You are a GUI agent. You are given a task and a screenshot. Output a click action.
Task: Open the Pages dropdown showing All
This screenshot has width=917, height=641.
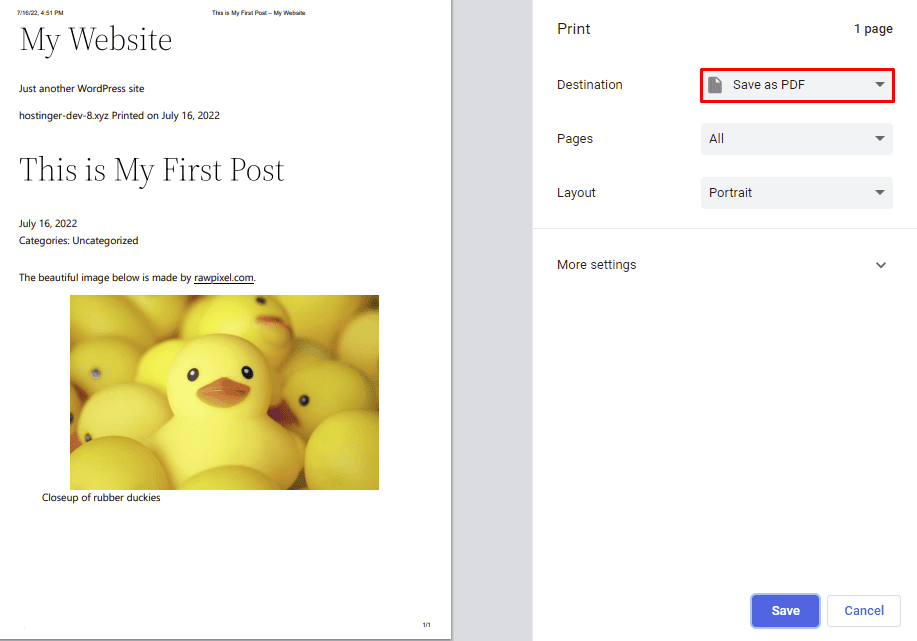coord(796,139)
